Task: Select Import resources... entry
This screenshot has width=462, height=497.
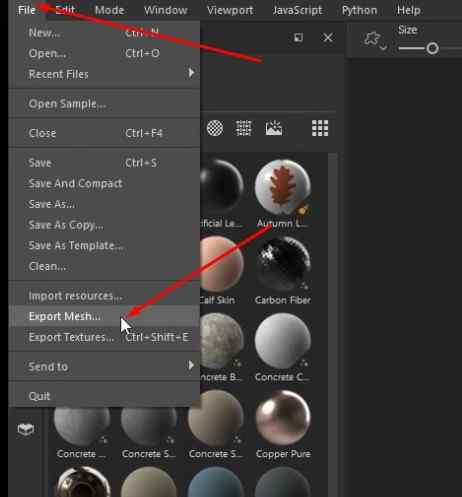Action: tap(104, 296)
